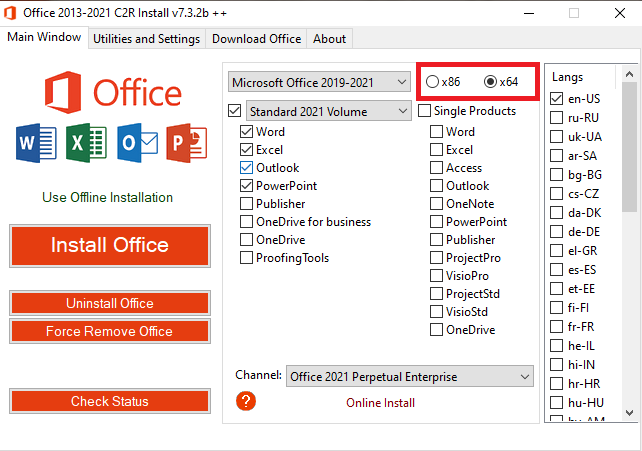Select the x86 architecture radio button
The height and width of the screenshot is (451, 642).
pyautogui.click(x=432, y=81)
